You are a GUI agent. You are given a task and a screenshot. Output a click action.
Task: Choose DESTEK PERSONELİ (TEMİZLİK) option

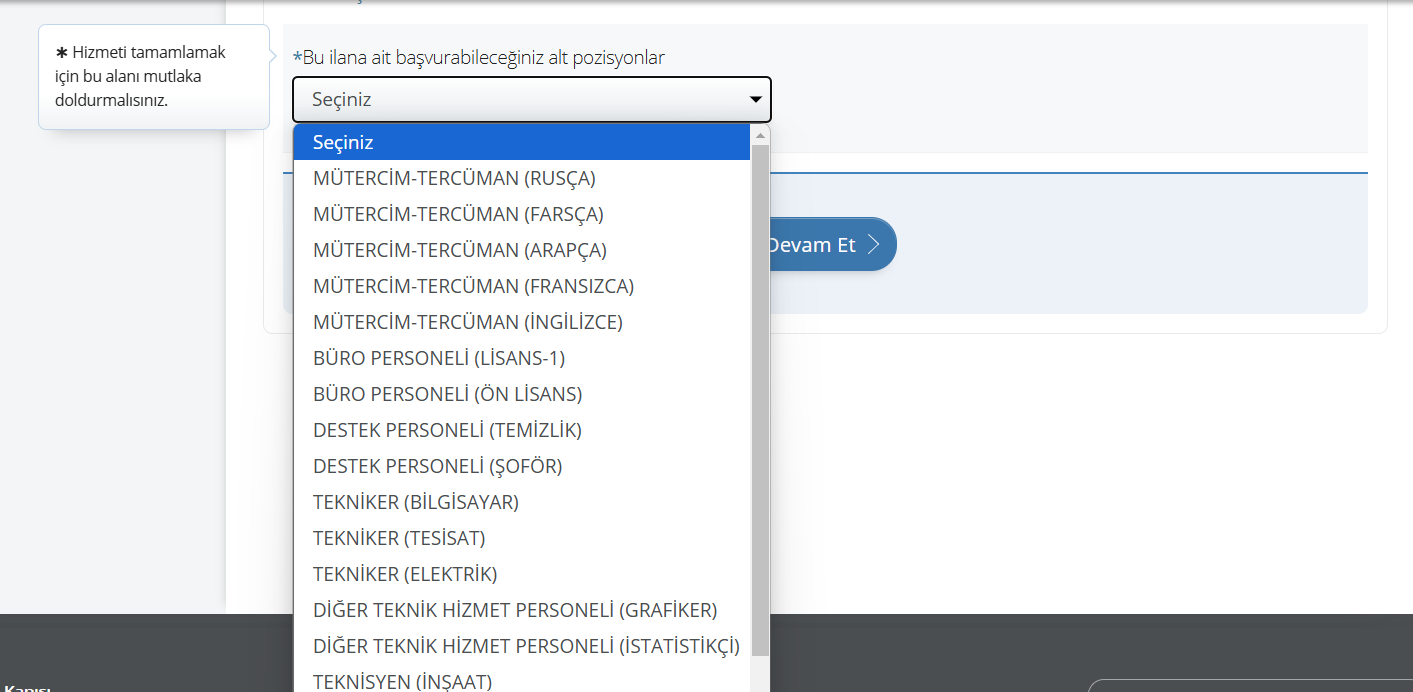447,430
